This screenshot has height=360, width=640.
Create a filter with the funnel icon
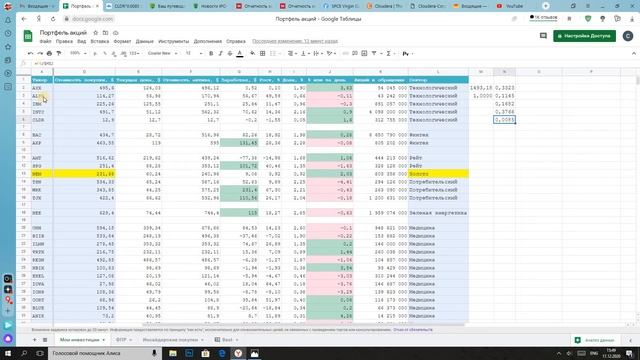point(374,53)
